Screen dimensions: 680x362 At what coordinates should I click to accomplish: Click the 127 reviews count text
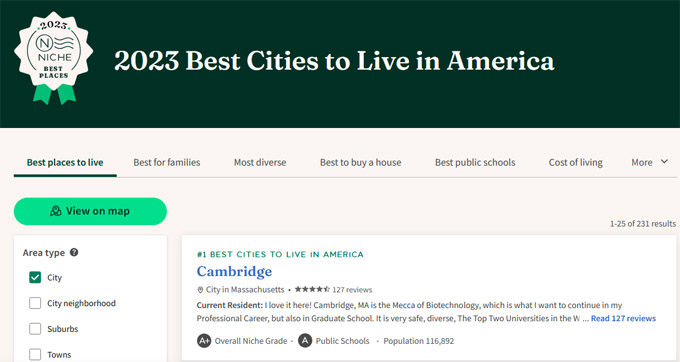tap(352, 290)
